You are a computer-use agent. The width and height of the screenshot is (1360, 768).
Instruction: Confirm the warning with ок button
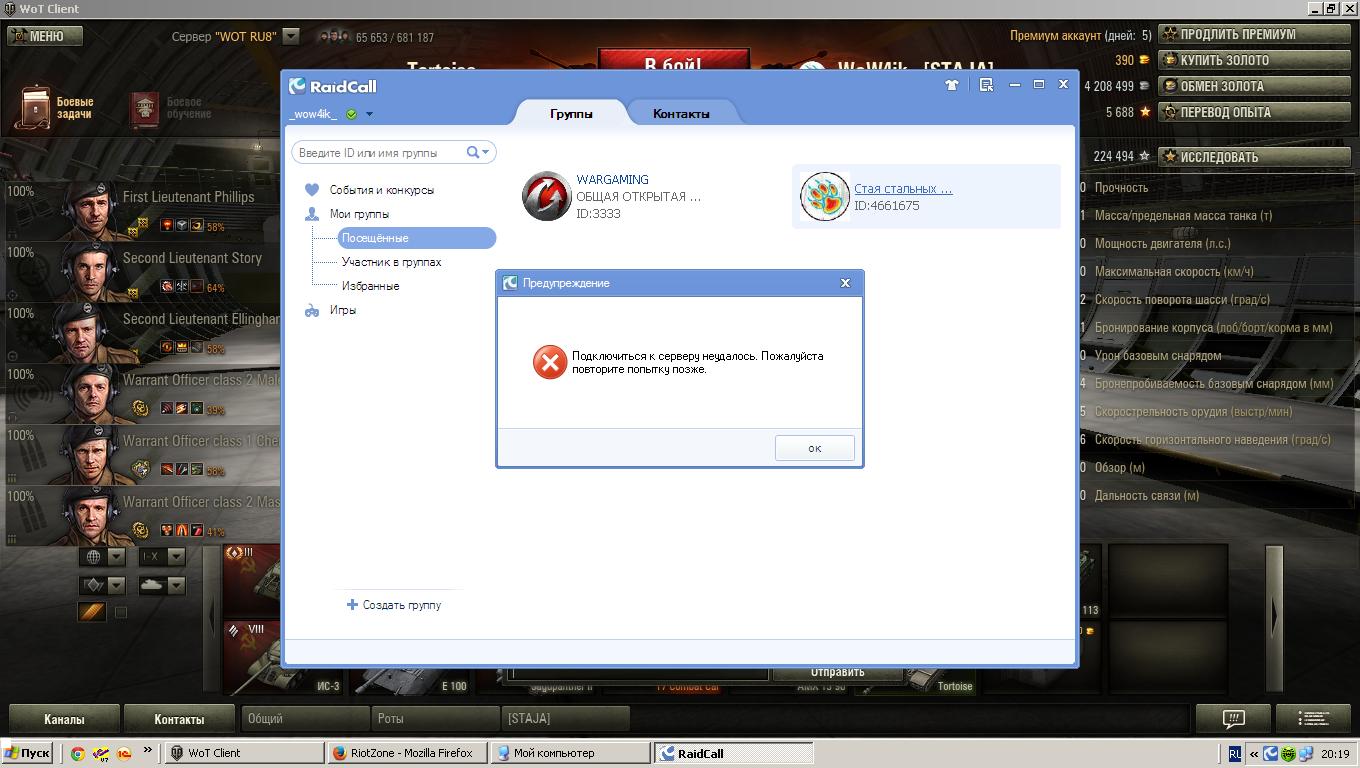pyautogui.click(x=815, y=448)
